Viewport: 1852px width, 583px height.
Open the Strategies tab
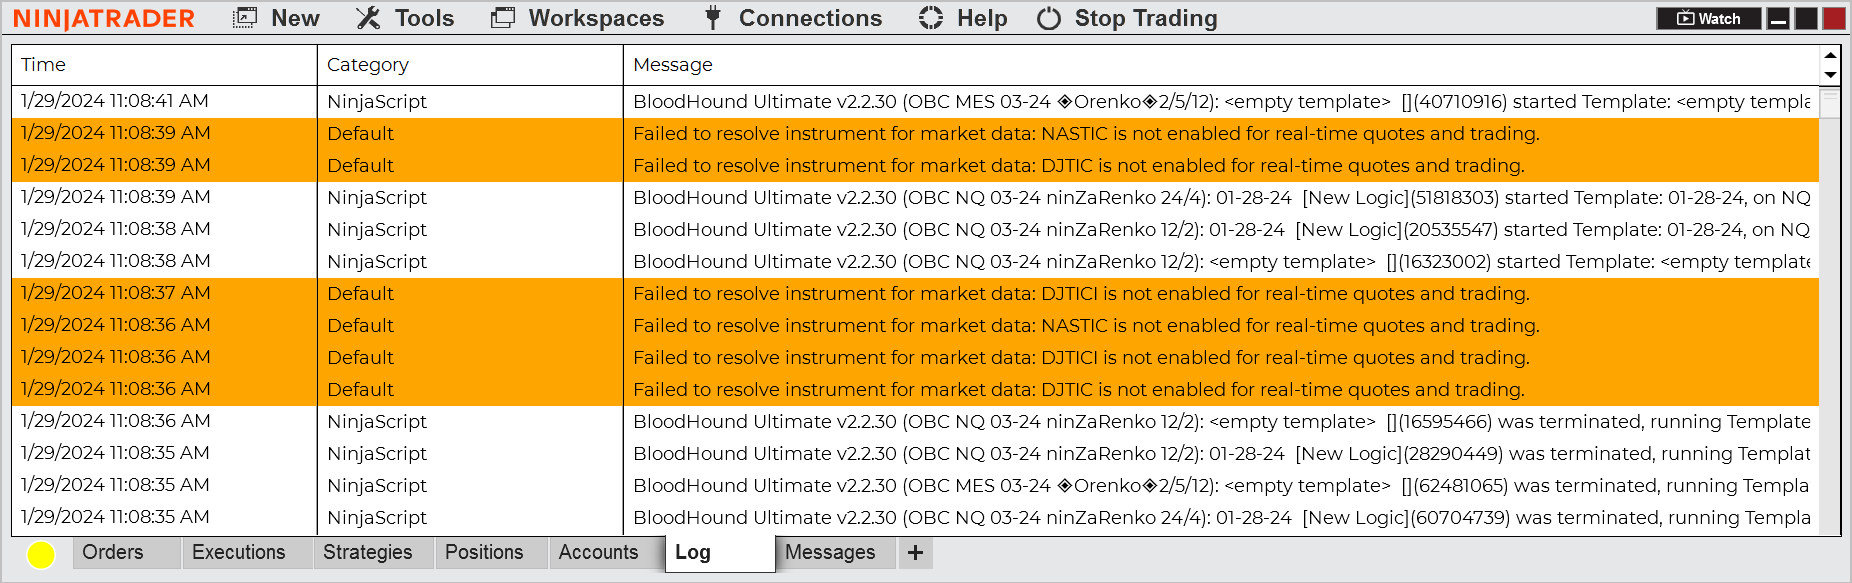pos(367,552)
